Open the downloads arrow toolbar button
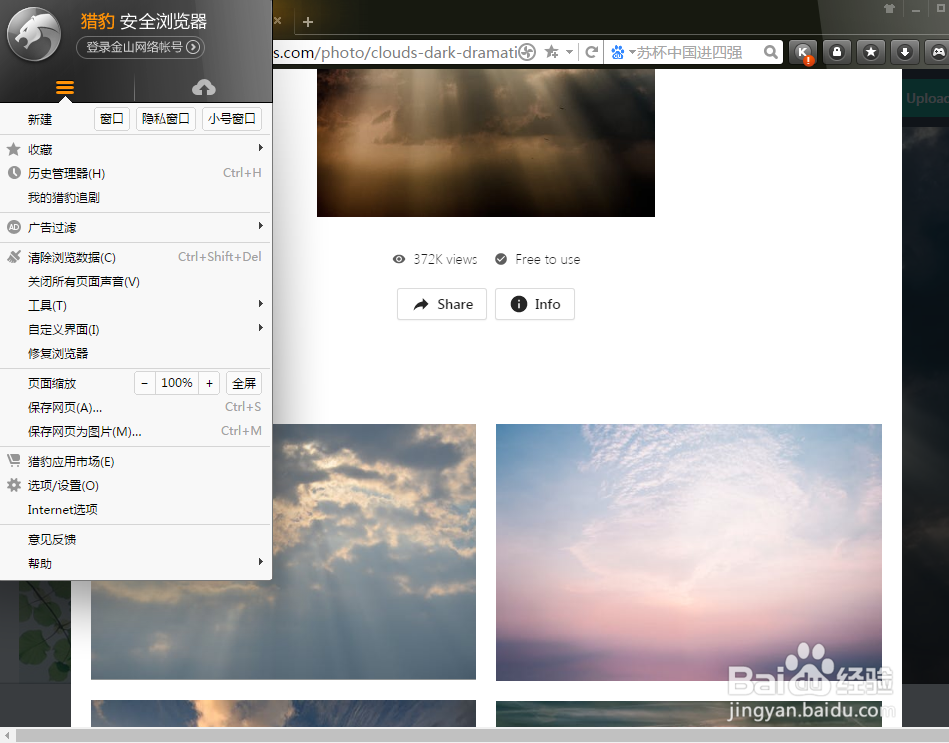Image resolution: width=949 pixels, height=743 pixels. [x=905, y=53]
